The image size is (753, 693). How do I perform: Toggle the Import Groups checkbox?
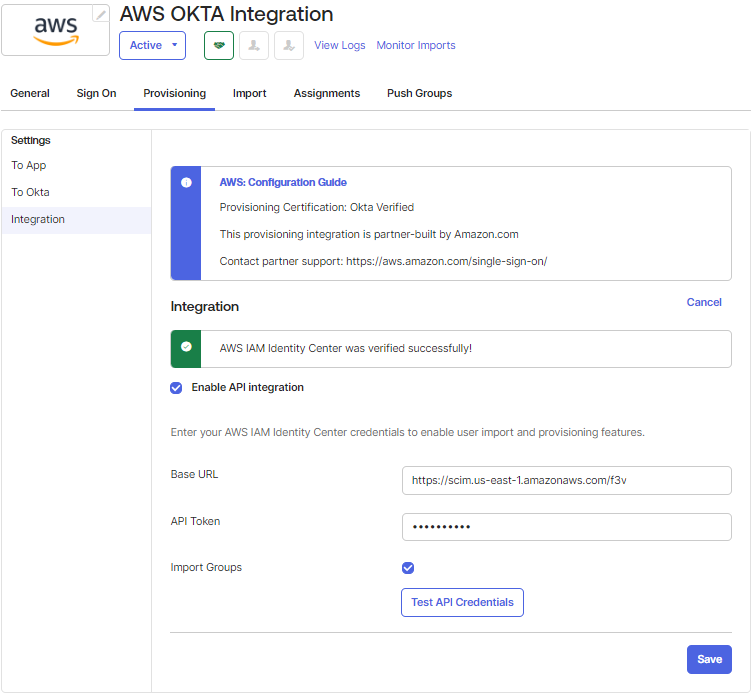coord(408,568)
